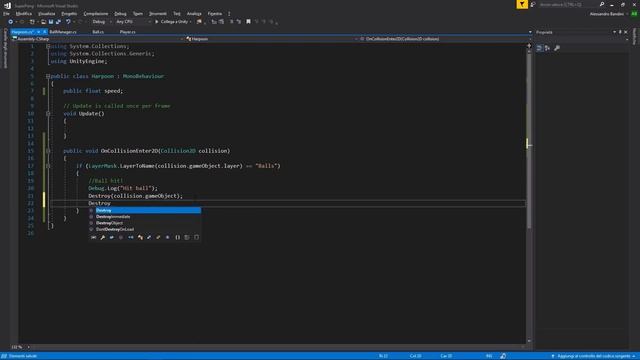Toggle namespaces braces IntelliSense filter
Viewport: 640px width, 360px height.
click(178, 237)
